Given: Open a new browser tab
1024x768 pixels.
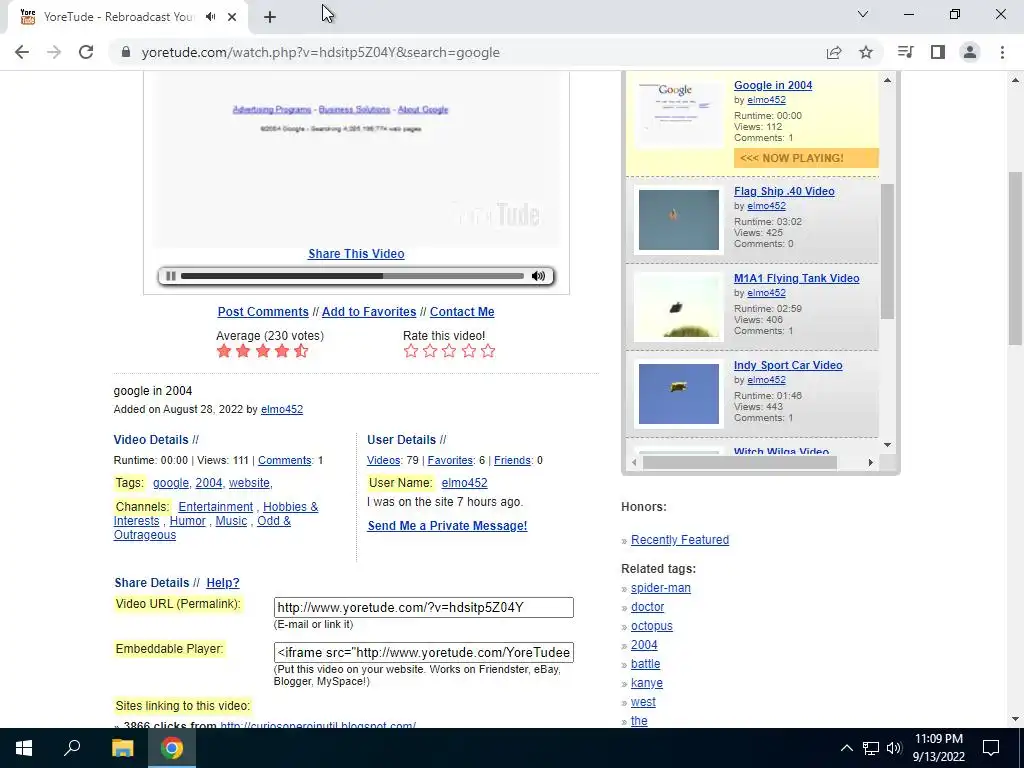Looking at the screenshot, I should pyautogui.click(x=270, y=17).
